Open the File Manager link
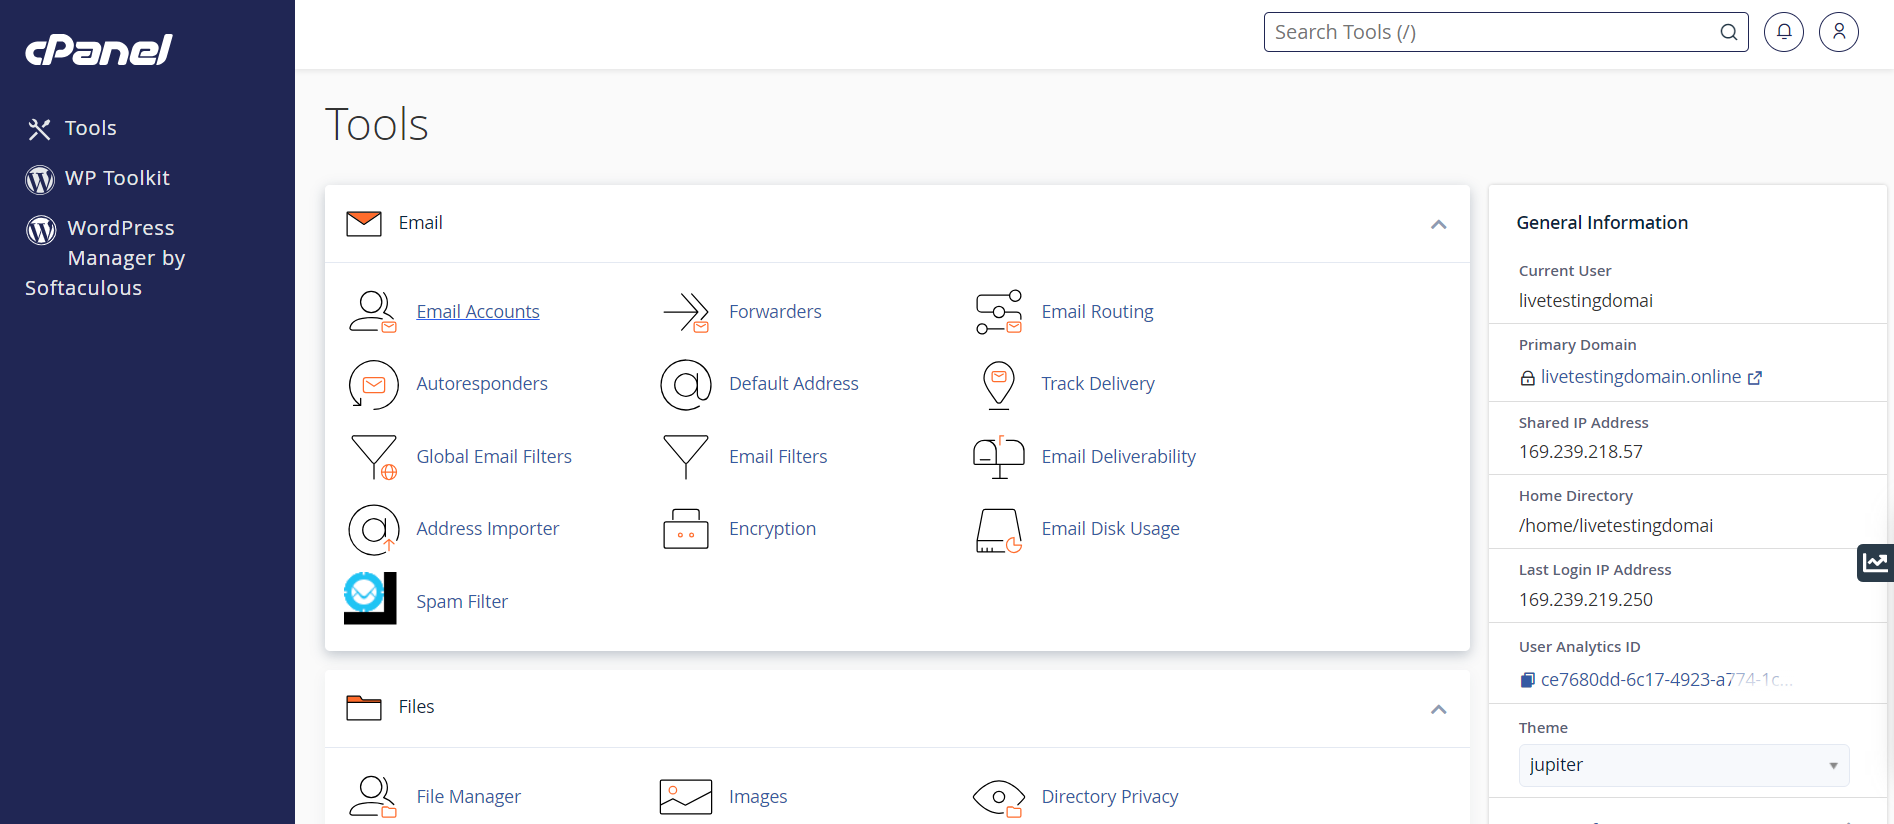The height and width of the screenshot is (824, 1894). pyautogui.click(x=468, y=797)
